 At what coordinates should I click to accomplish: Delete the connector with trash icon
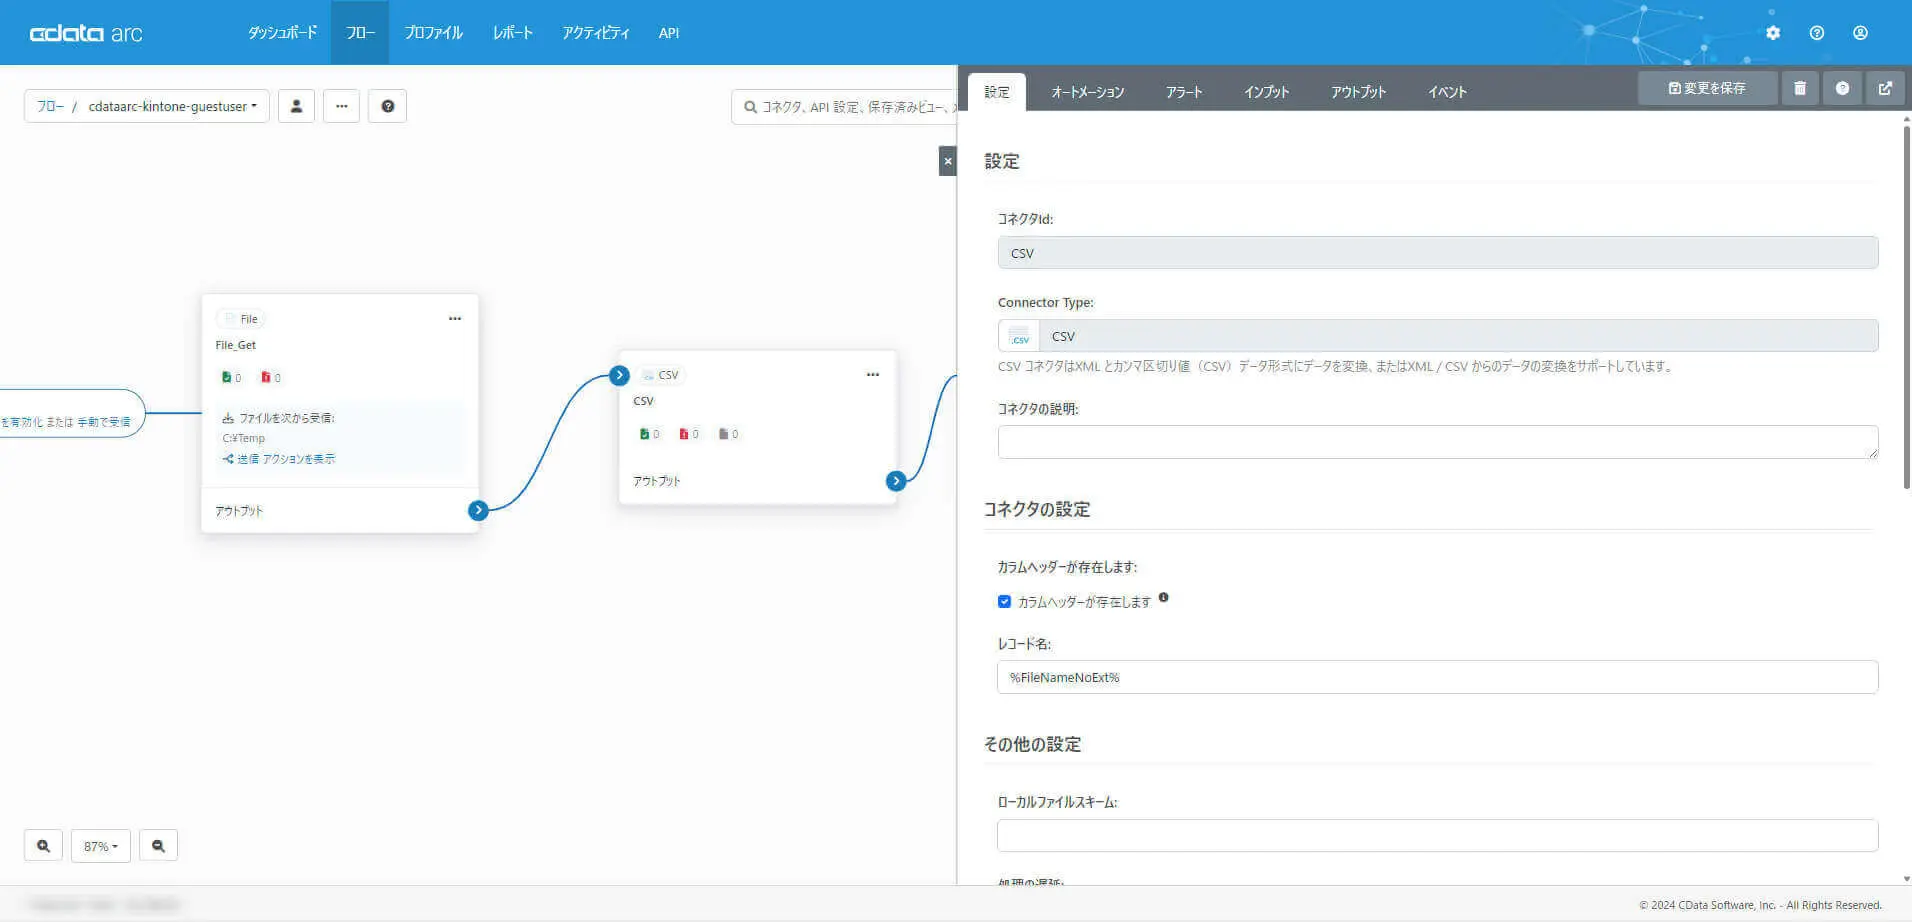pyautogui.click(x=1800, y=88)
